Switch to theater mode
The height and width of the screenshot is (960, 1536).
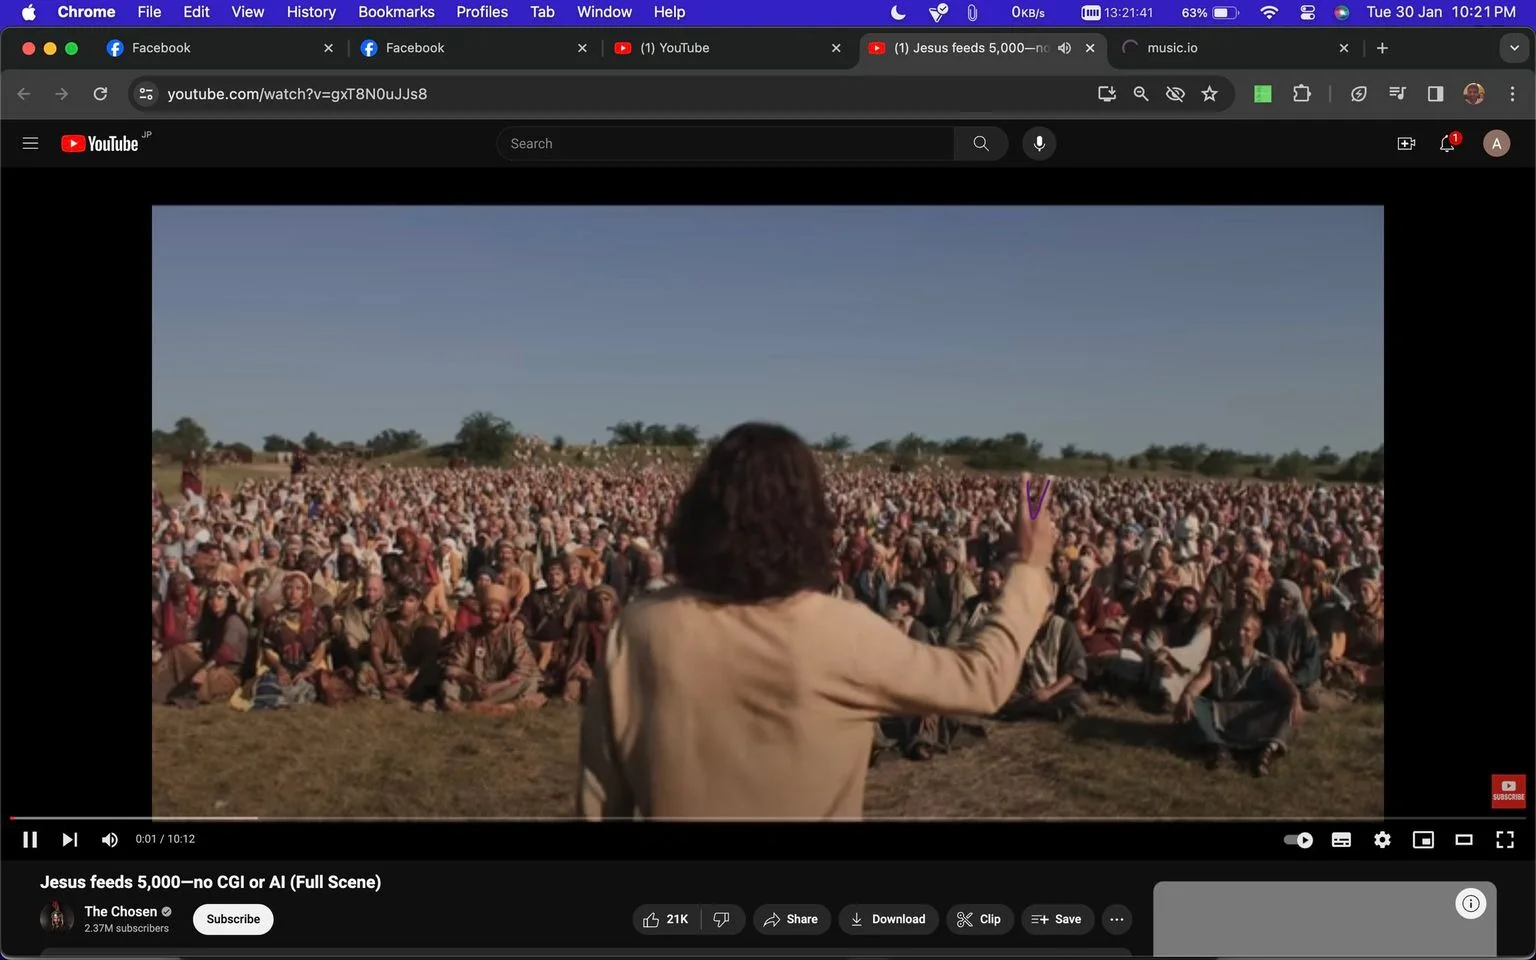(1464, 840)
